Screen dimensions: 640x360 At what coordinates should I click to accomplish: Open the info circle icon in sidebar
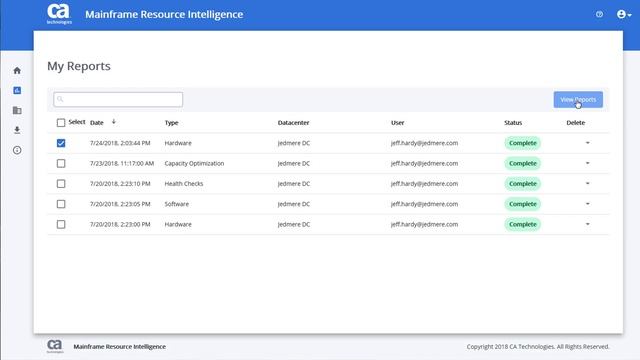17,150
